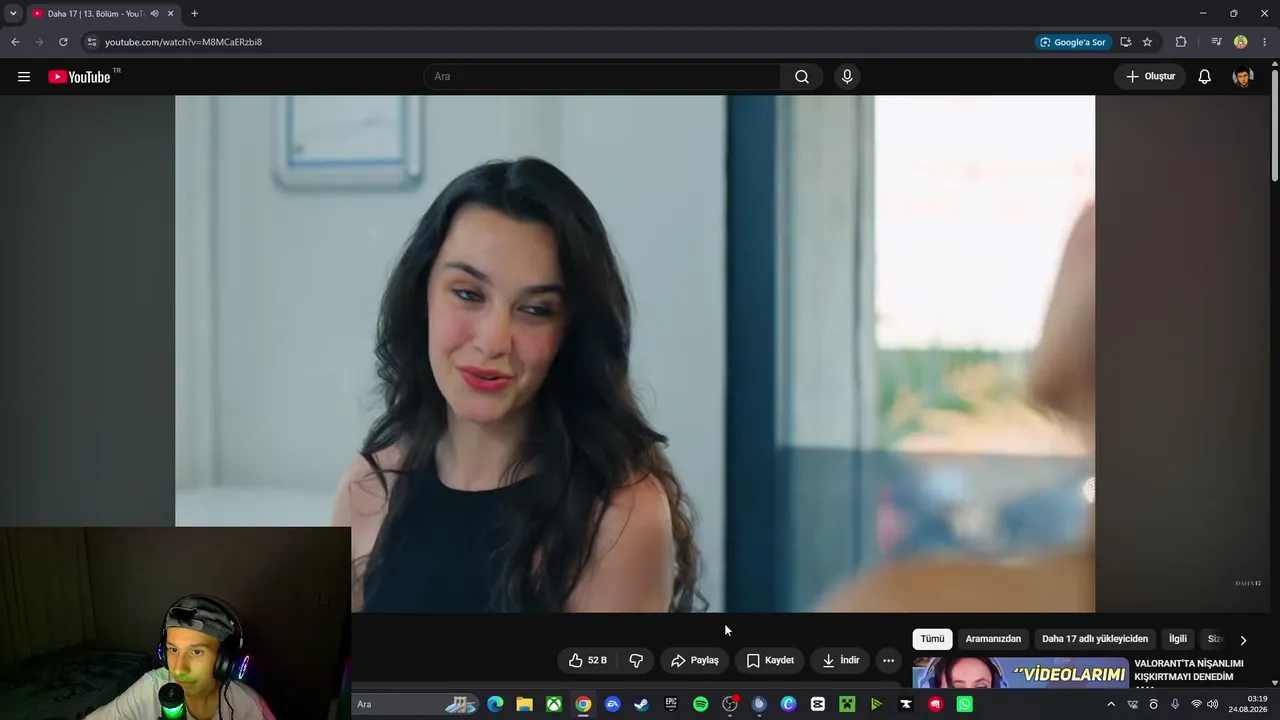Open the YouTube guide hamburger menu
This screenshot has height=720, width=1280.
coord(24,77)
